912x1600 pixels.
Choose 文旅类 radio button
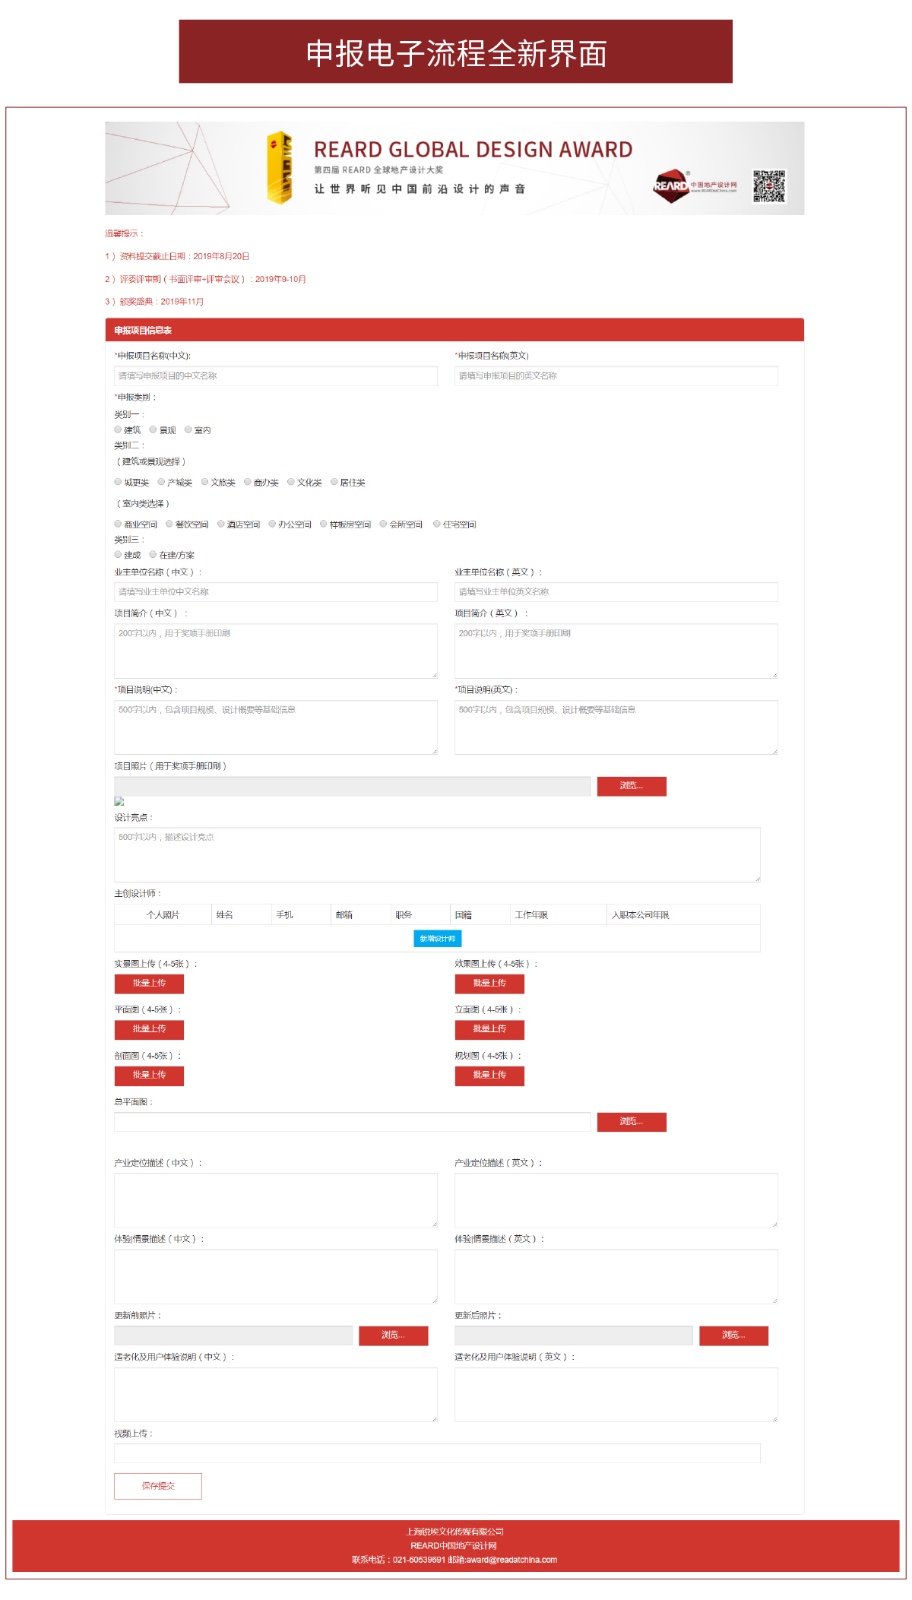[205, 482]
